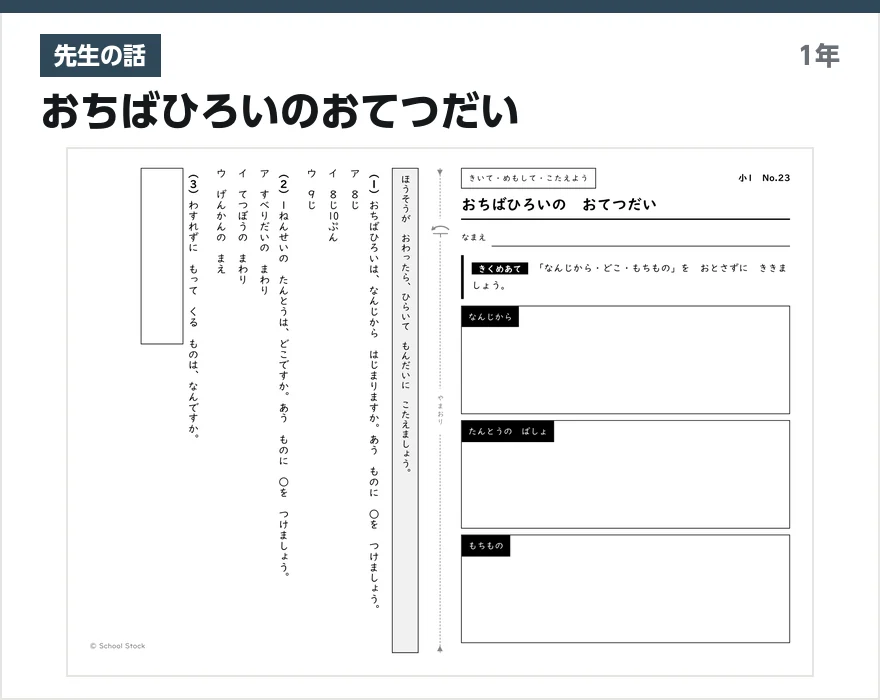The width and height of the screenshot is (880, 700).
Task: Click the なんじから black tag
Action: [490, 317]
